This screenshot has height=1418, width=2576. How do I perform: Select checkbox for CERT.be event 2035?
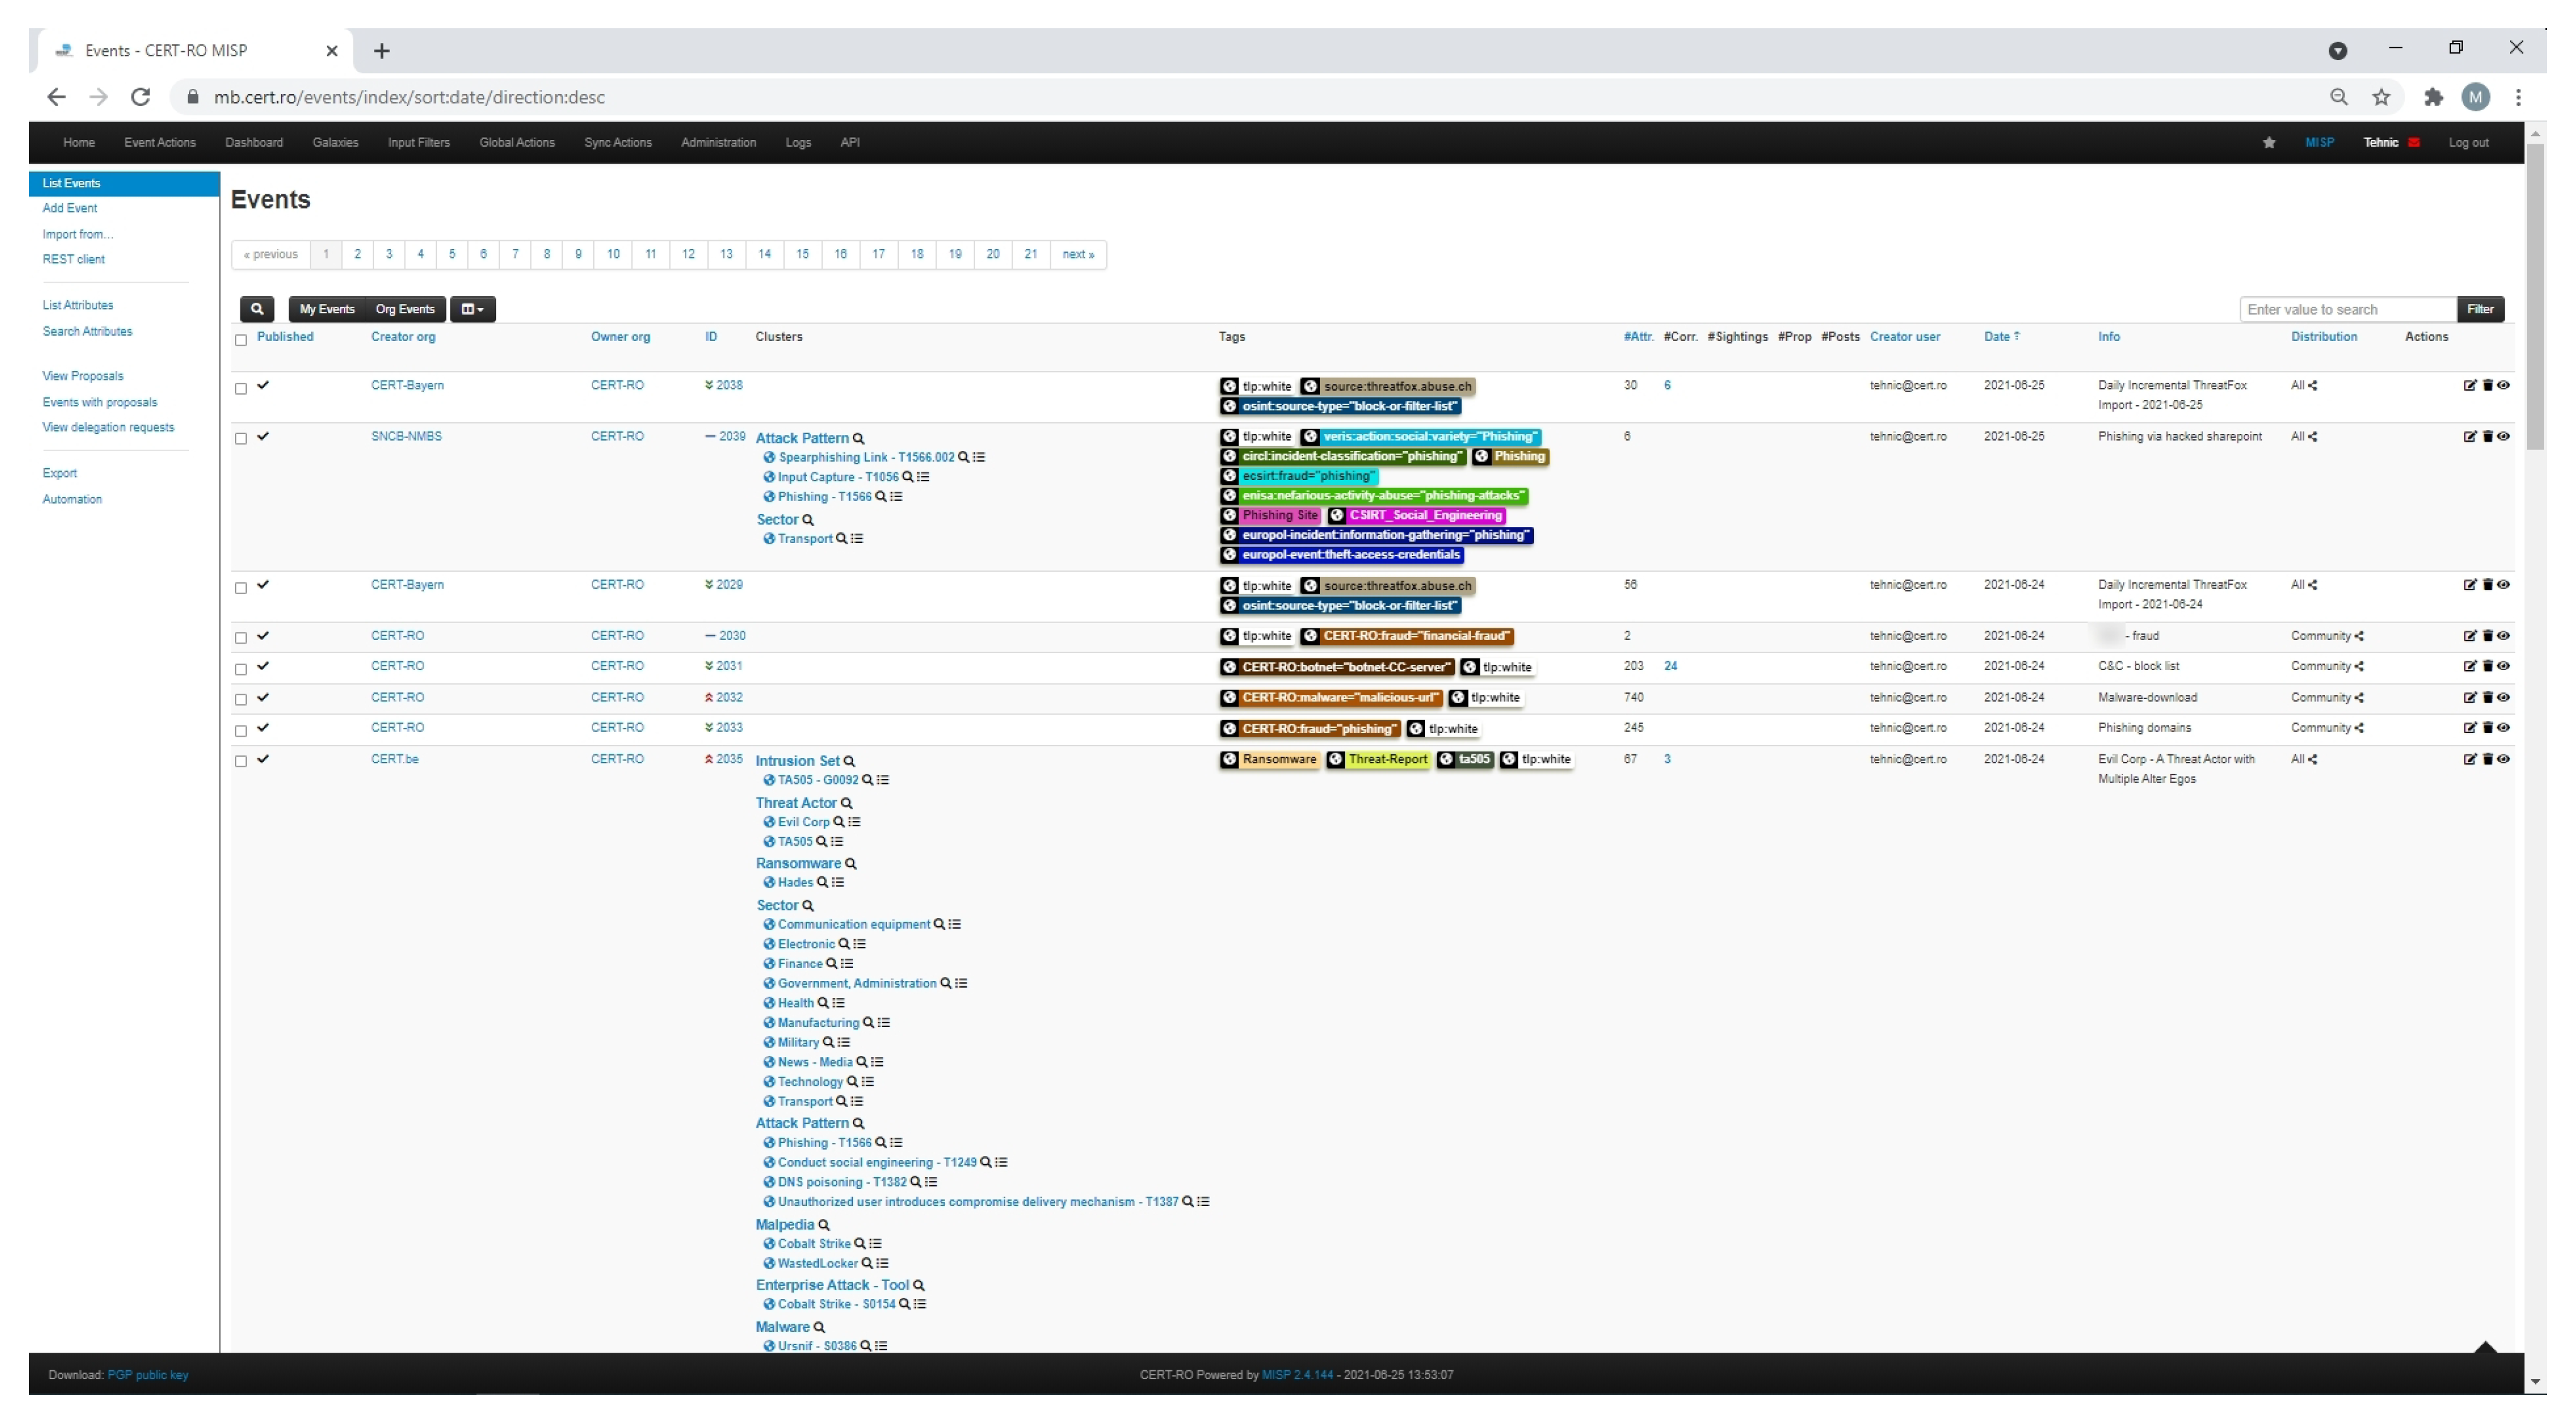click(x=241, y=762)
